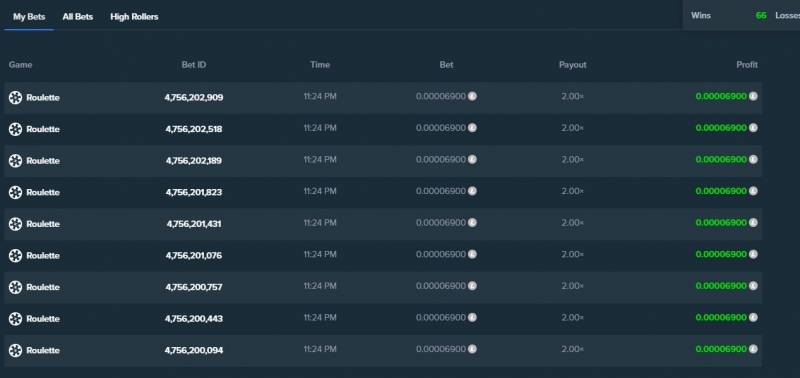Open bet ID 4,756,201,823
The width and height of the screenshot is (800, 378).
[194, 192]
